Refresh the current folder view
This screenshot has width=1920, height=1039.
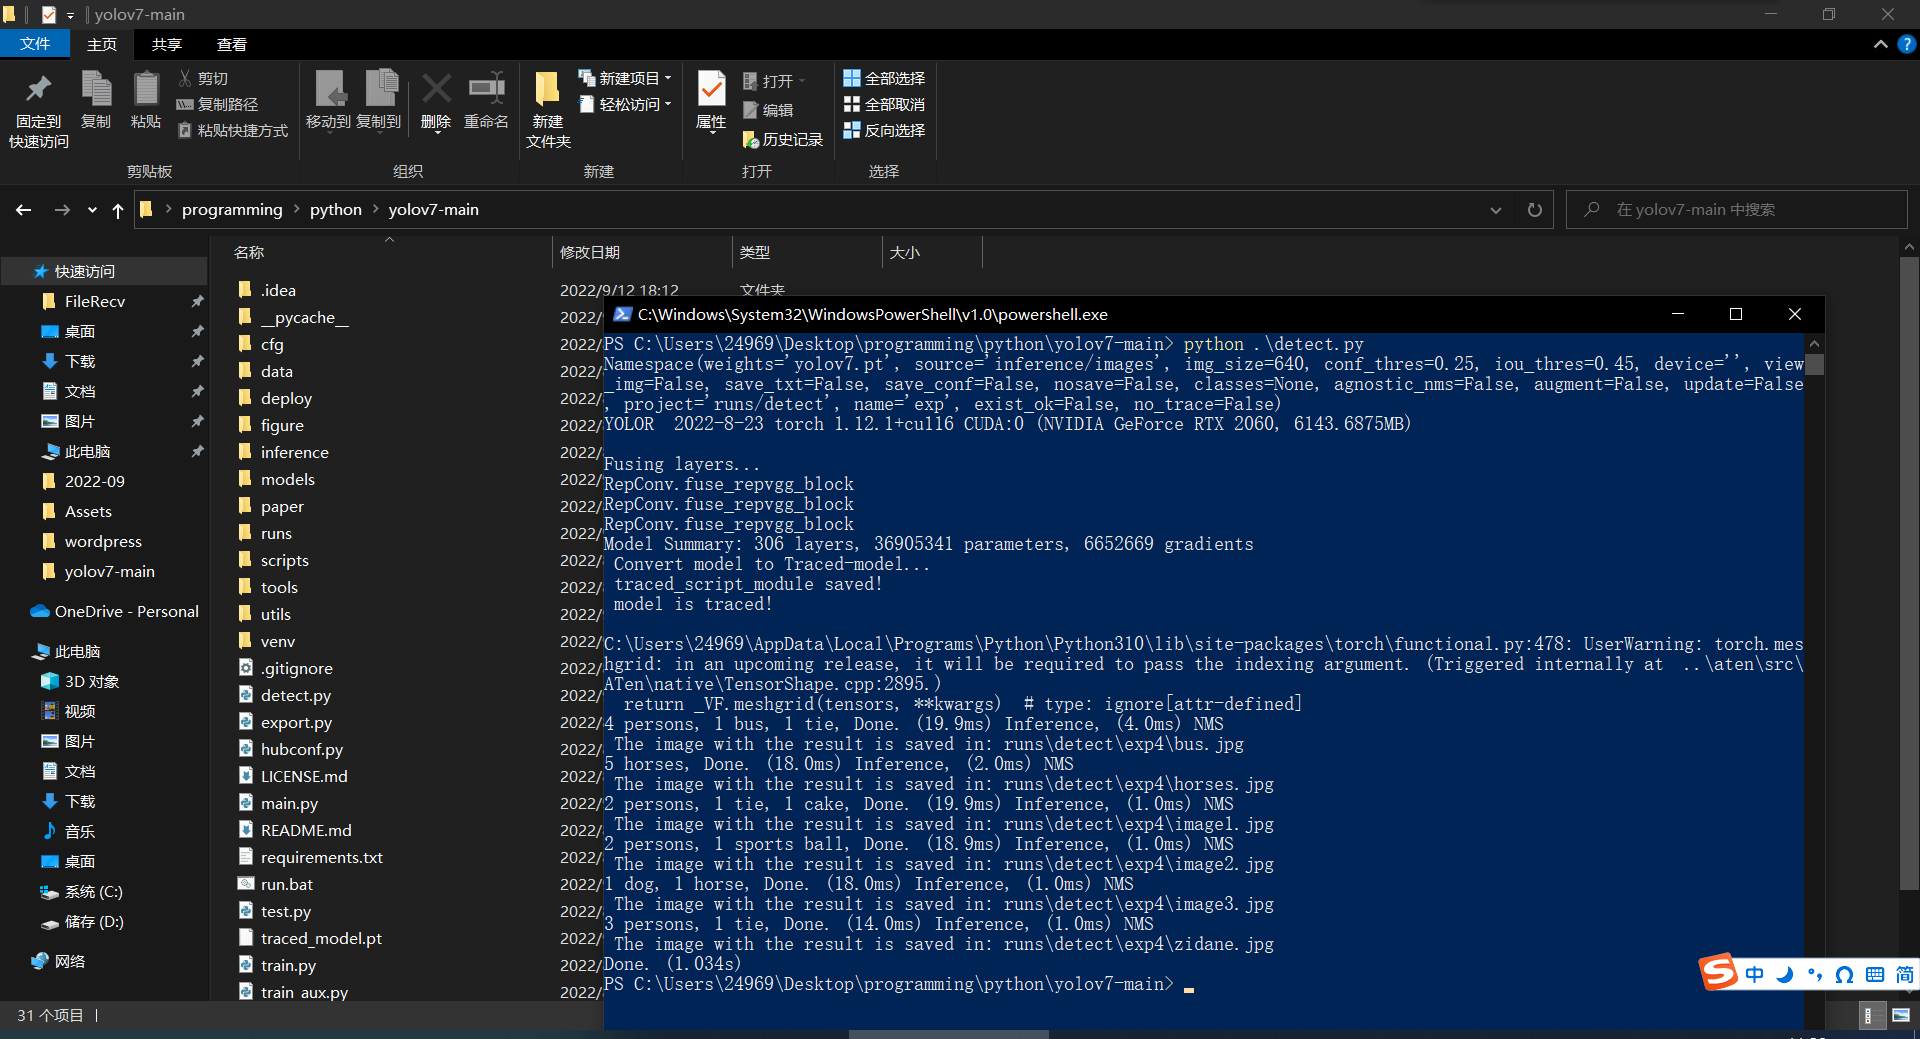click(x=1534, y=210)
